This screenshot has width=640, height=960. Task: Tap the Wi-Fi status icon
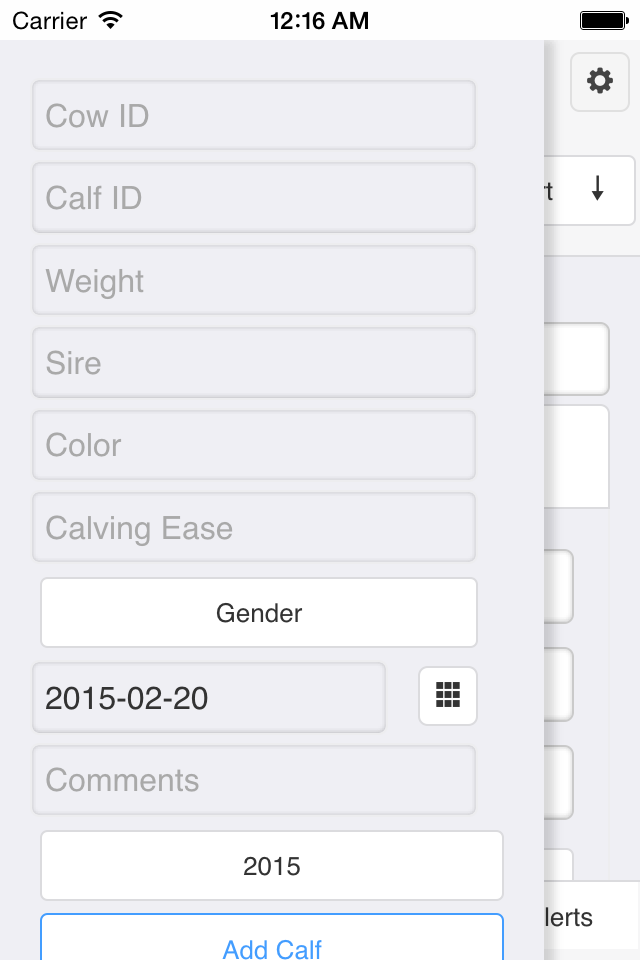click(x=111, y=20)
